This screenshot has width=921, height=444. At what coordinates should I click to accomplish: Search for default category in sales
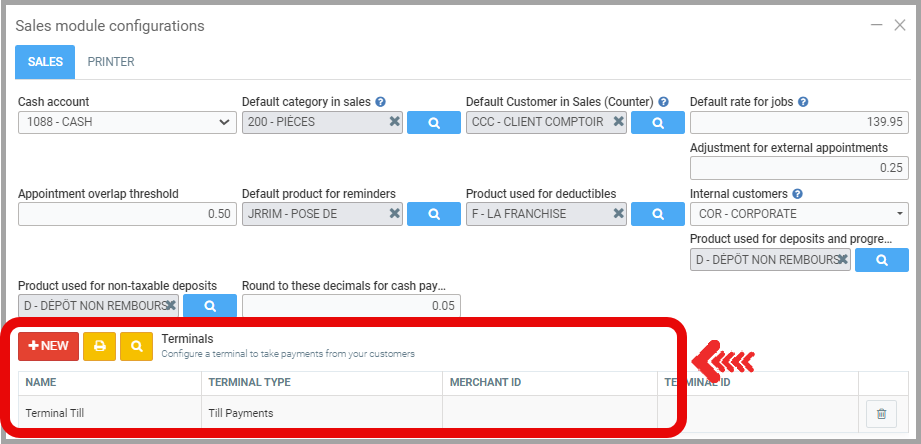tap(434, 122)
